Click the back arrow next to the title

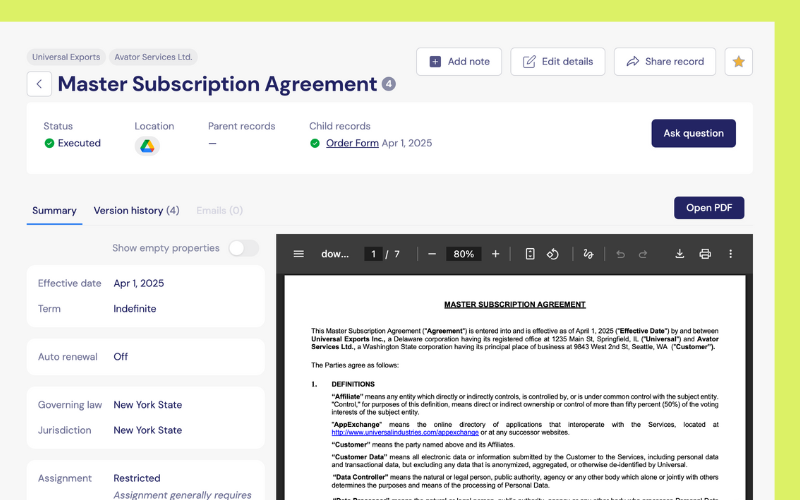(x=39, y=84)
